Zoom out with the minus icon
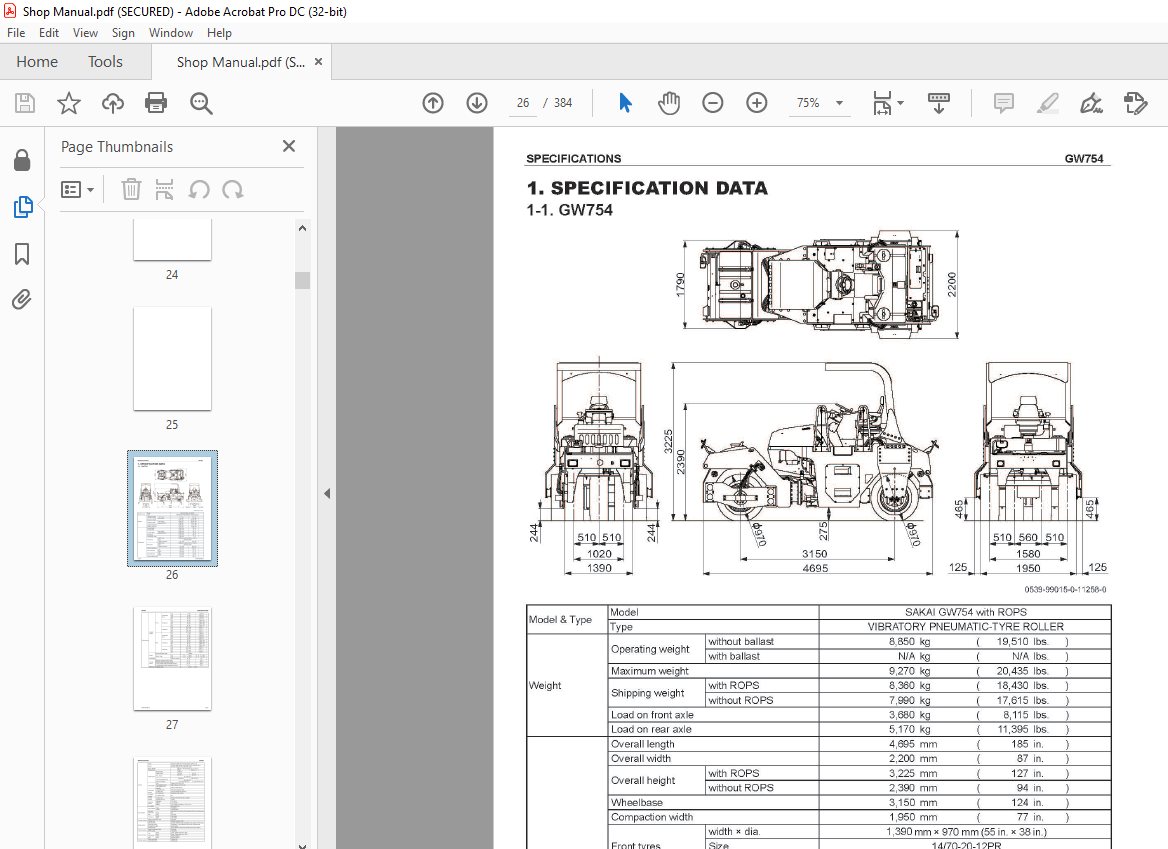The image size is (1168, 849). click(x=713, y=103)
